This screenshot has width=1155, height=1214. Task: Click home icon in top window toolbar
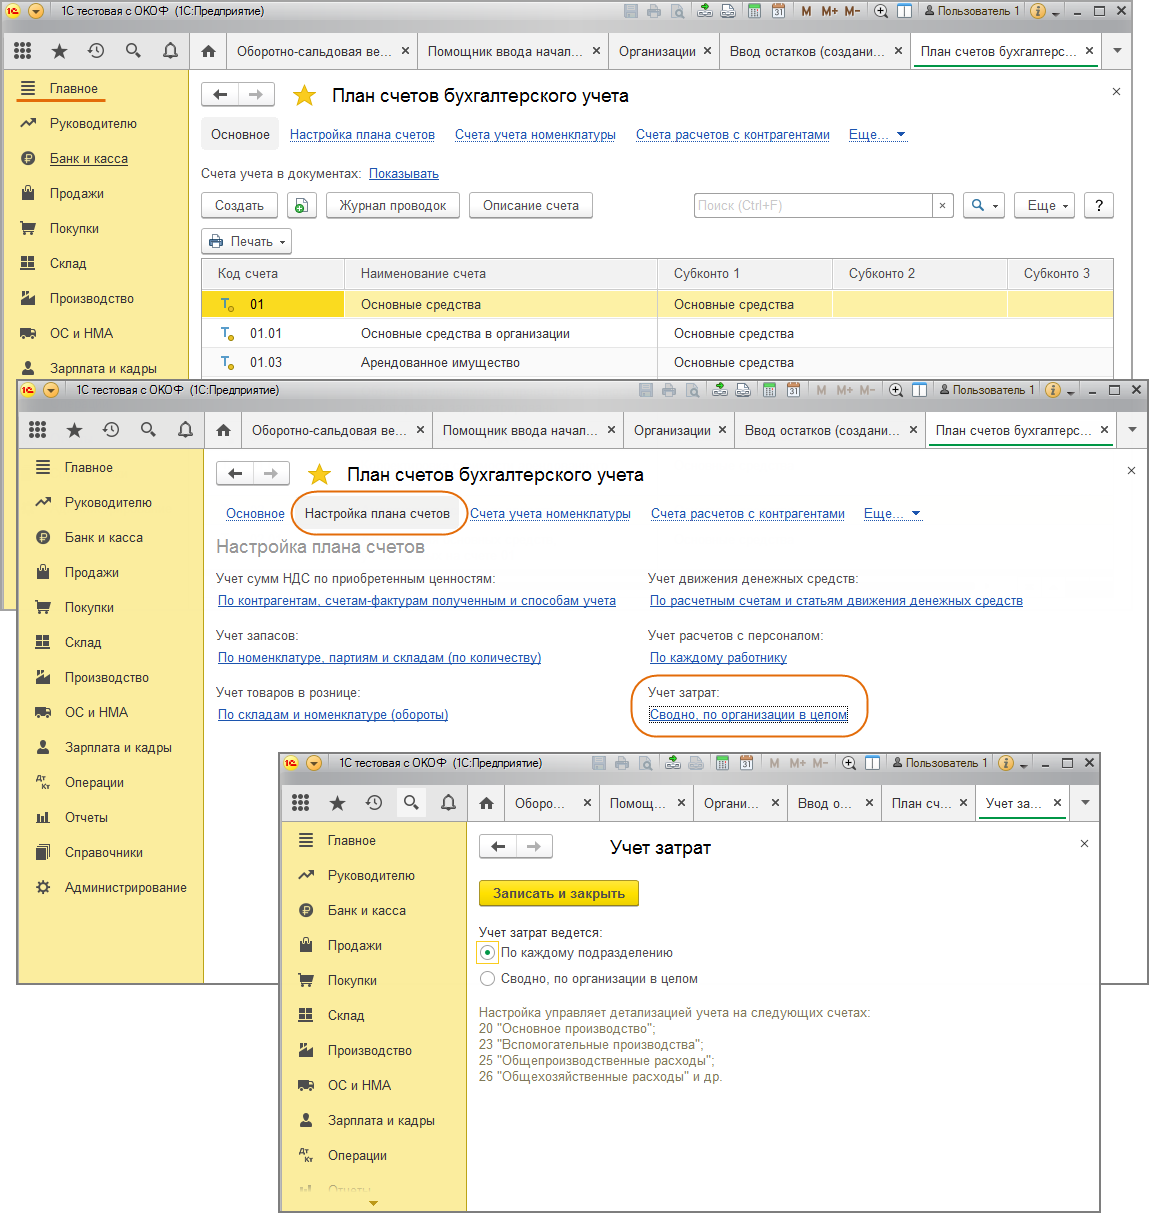click(x=208, y=51)
